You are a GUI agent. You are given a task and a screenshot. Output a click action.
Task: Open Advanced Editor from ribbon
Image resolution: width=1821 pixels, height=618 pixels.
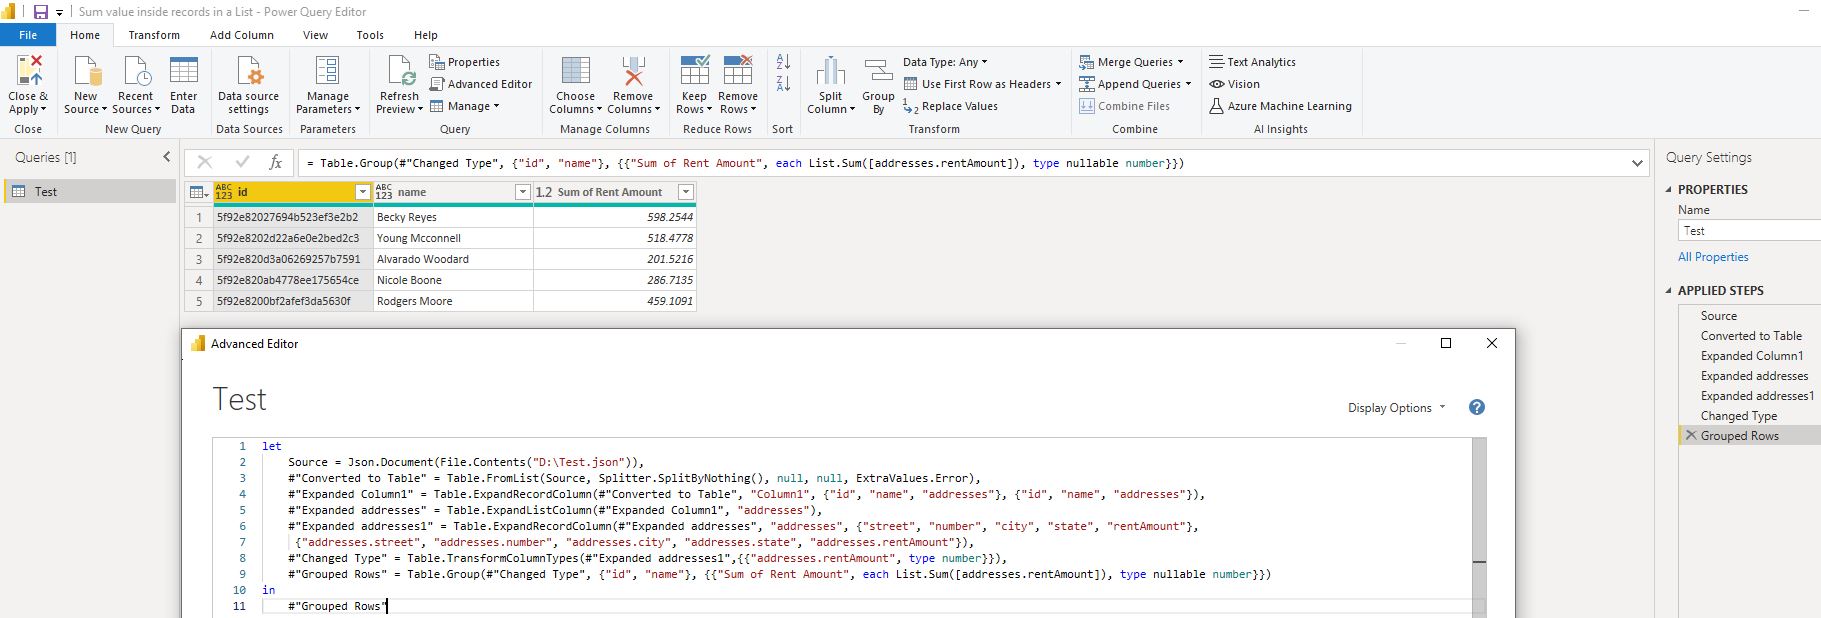481,84
